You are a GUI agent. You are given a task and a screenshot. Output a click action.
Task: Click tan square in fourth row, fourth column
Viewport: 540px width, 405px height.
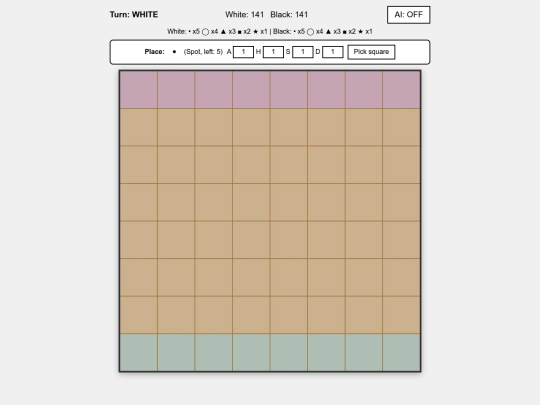click(x=251, y=202)
